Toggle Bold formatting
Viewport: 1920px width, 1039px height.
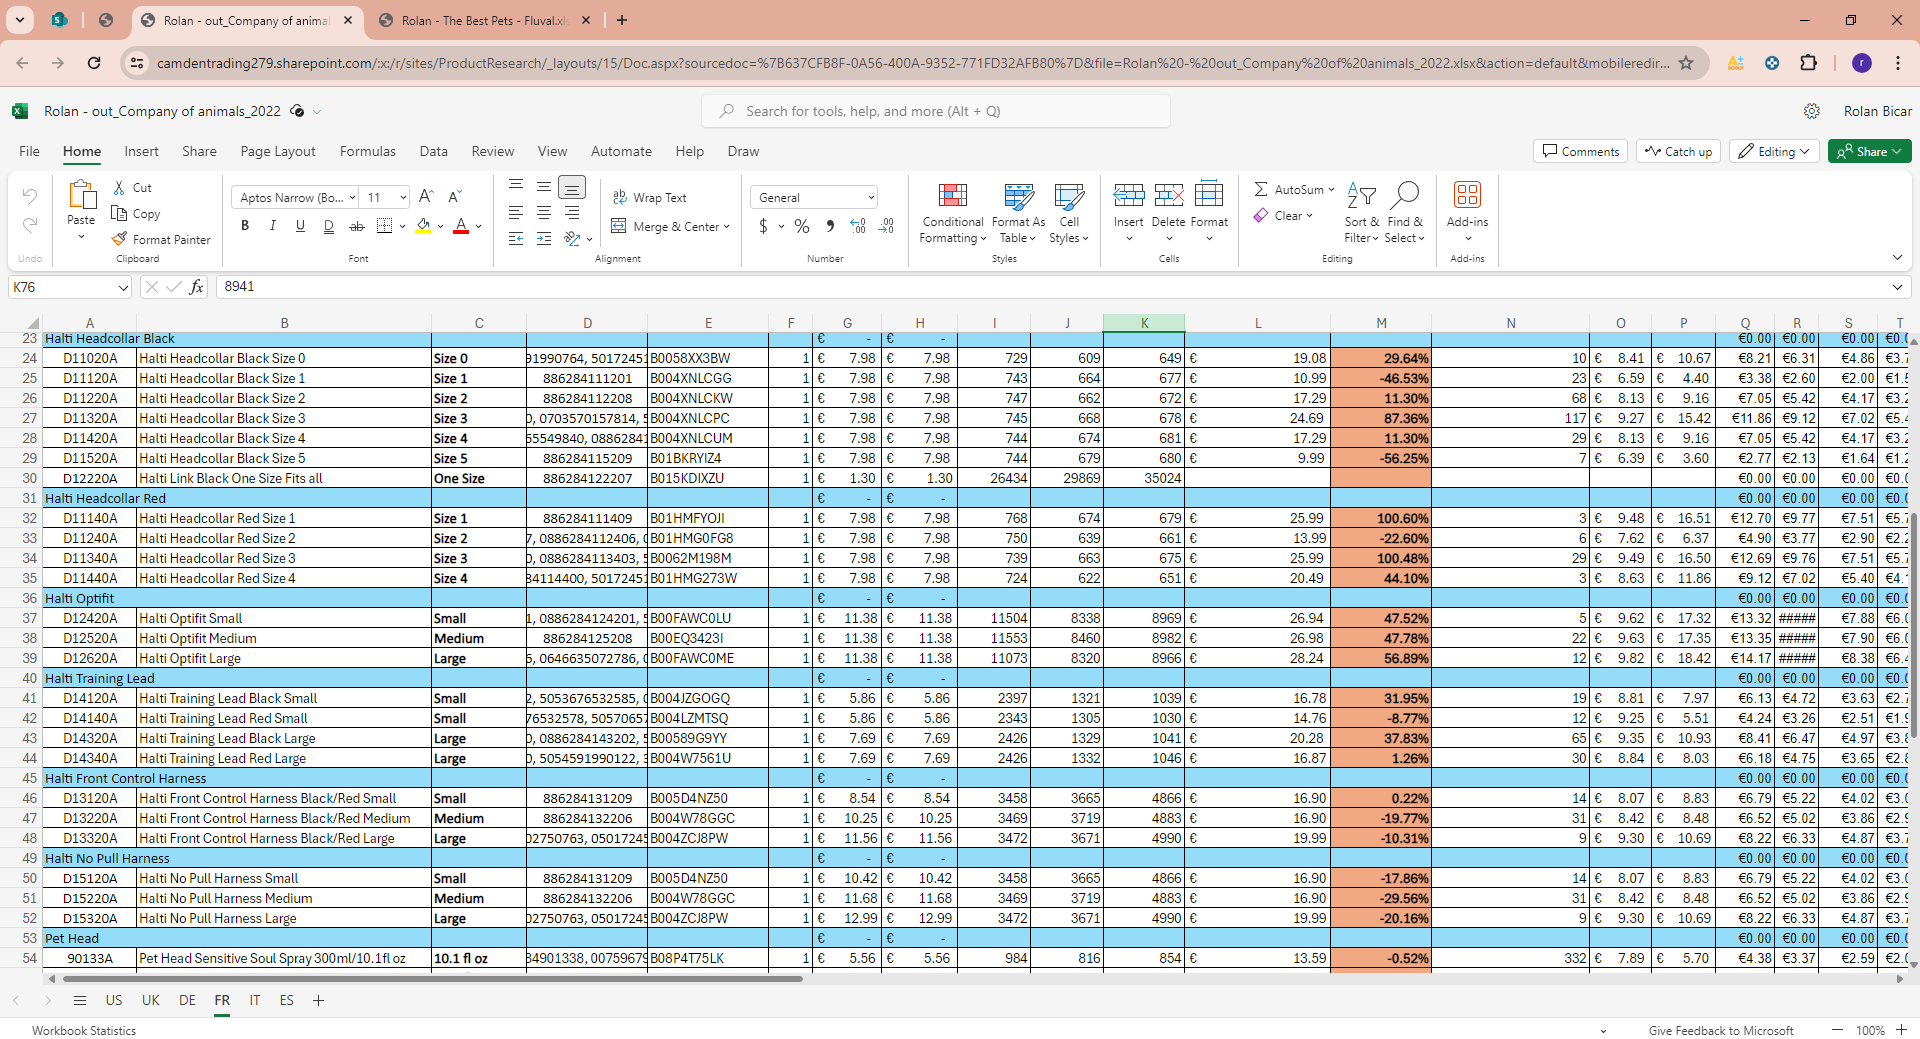pos(245,226)
